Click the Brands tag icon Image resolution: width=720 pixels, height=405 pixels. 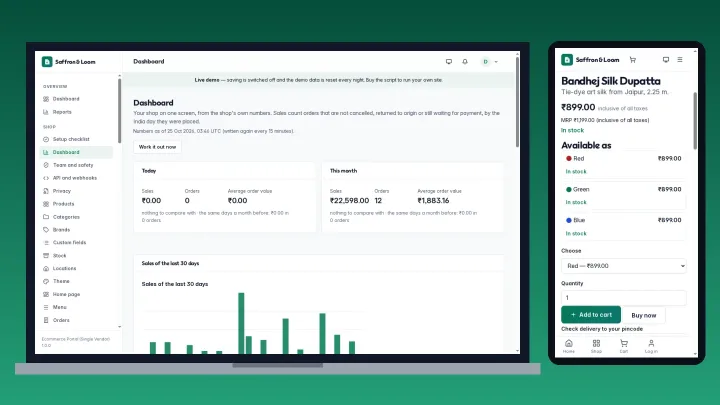(x=46, y=230)
